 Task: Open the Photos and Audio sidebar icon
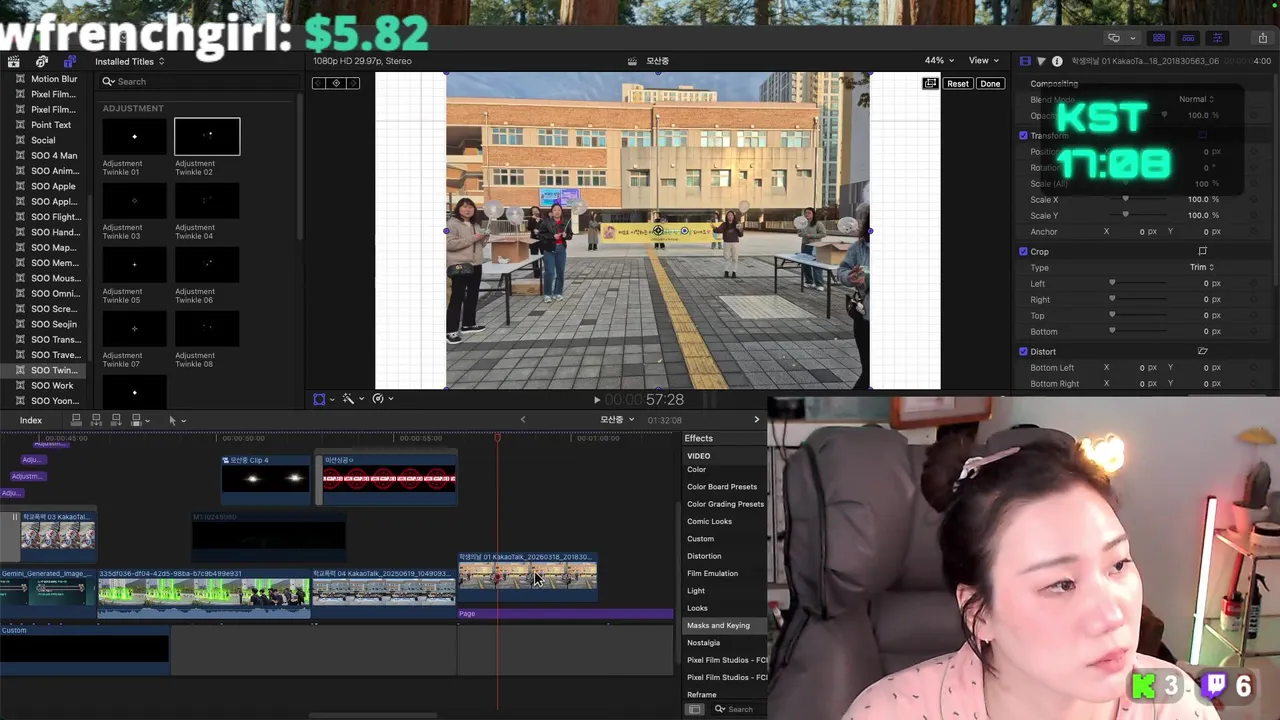(42, 61)
